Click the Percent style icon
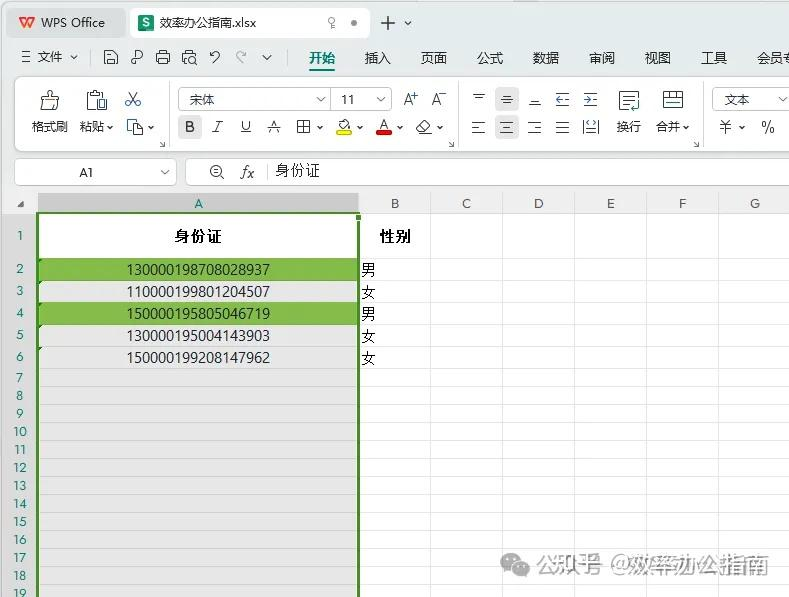Screen dimensions: 789x597 (x=768, y=127)
